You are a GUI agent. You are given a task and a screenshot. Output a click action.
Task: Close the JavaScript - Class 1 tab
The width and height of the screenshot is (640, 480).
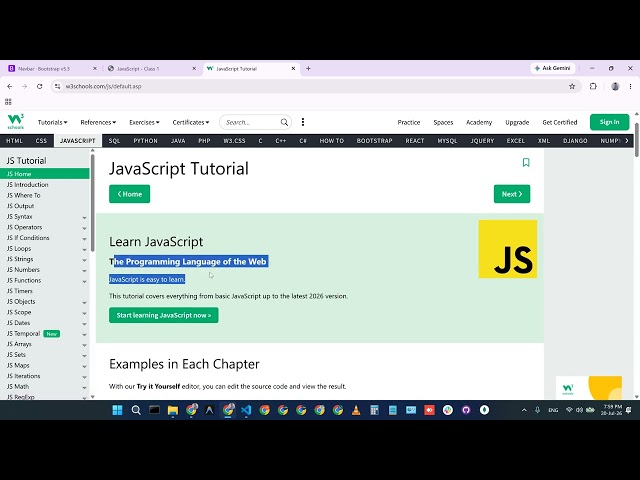[194, 69]
